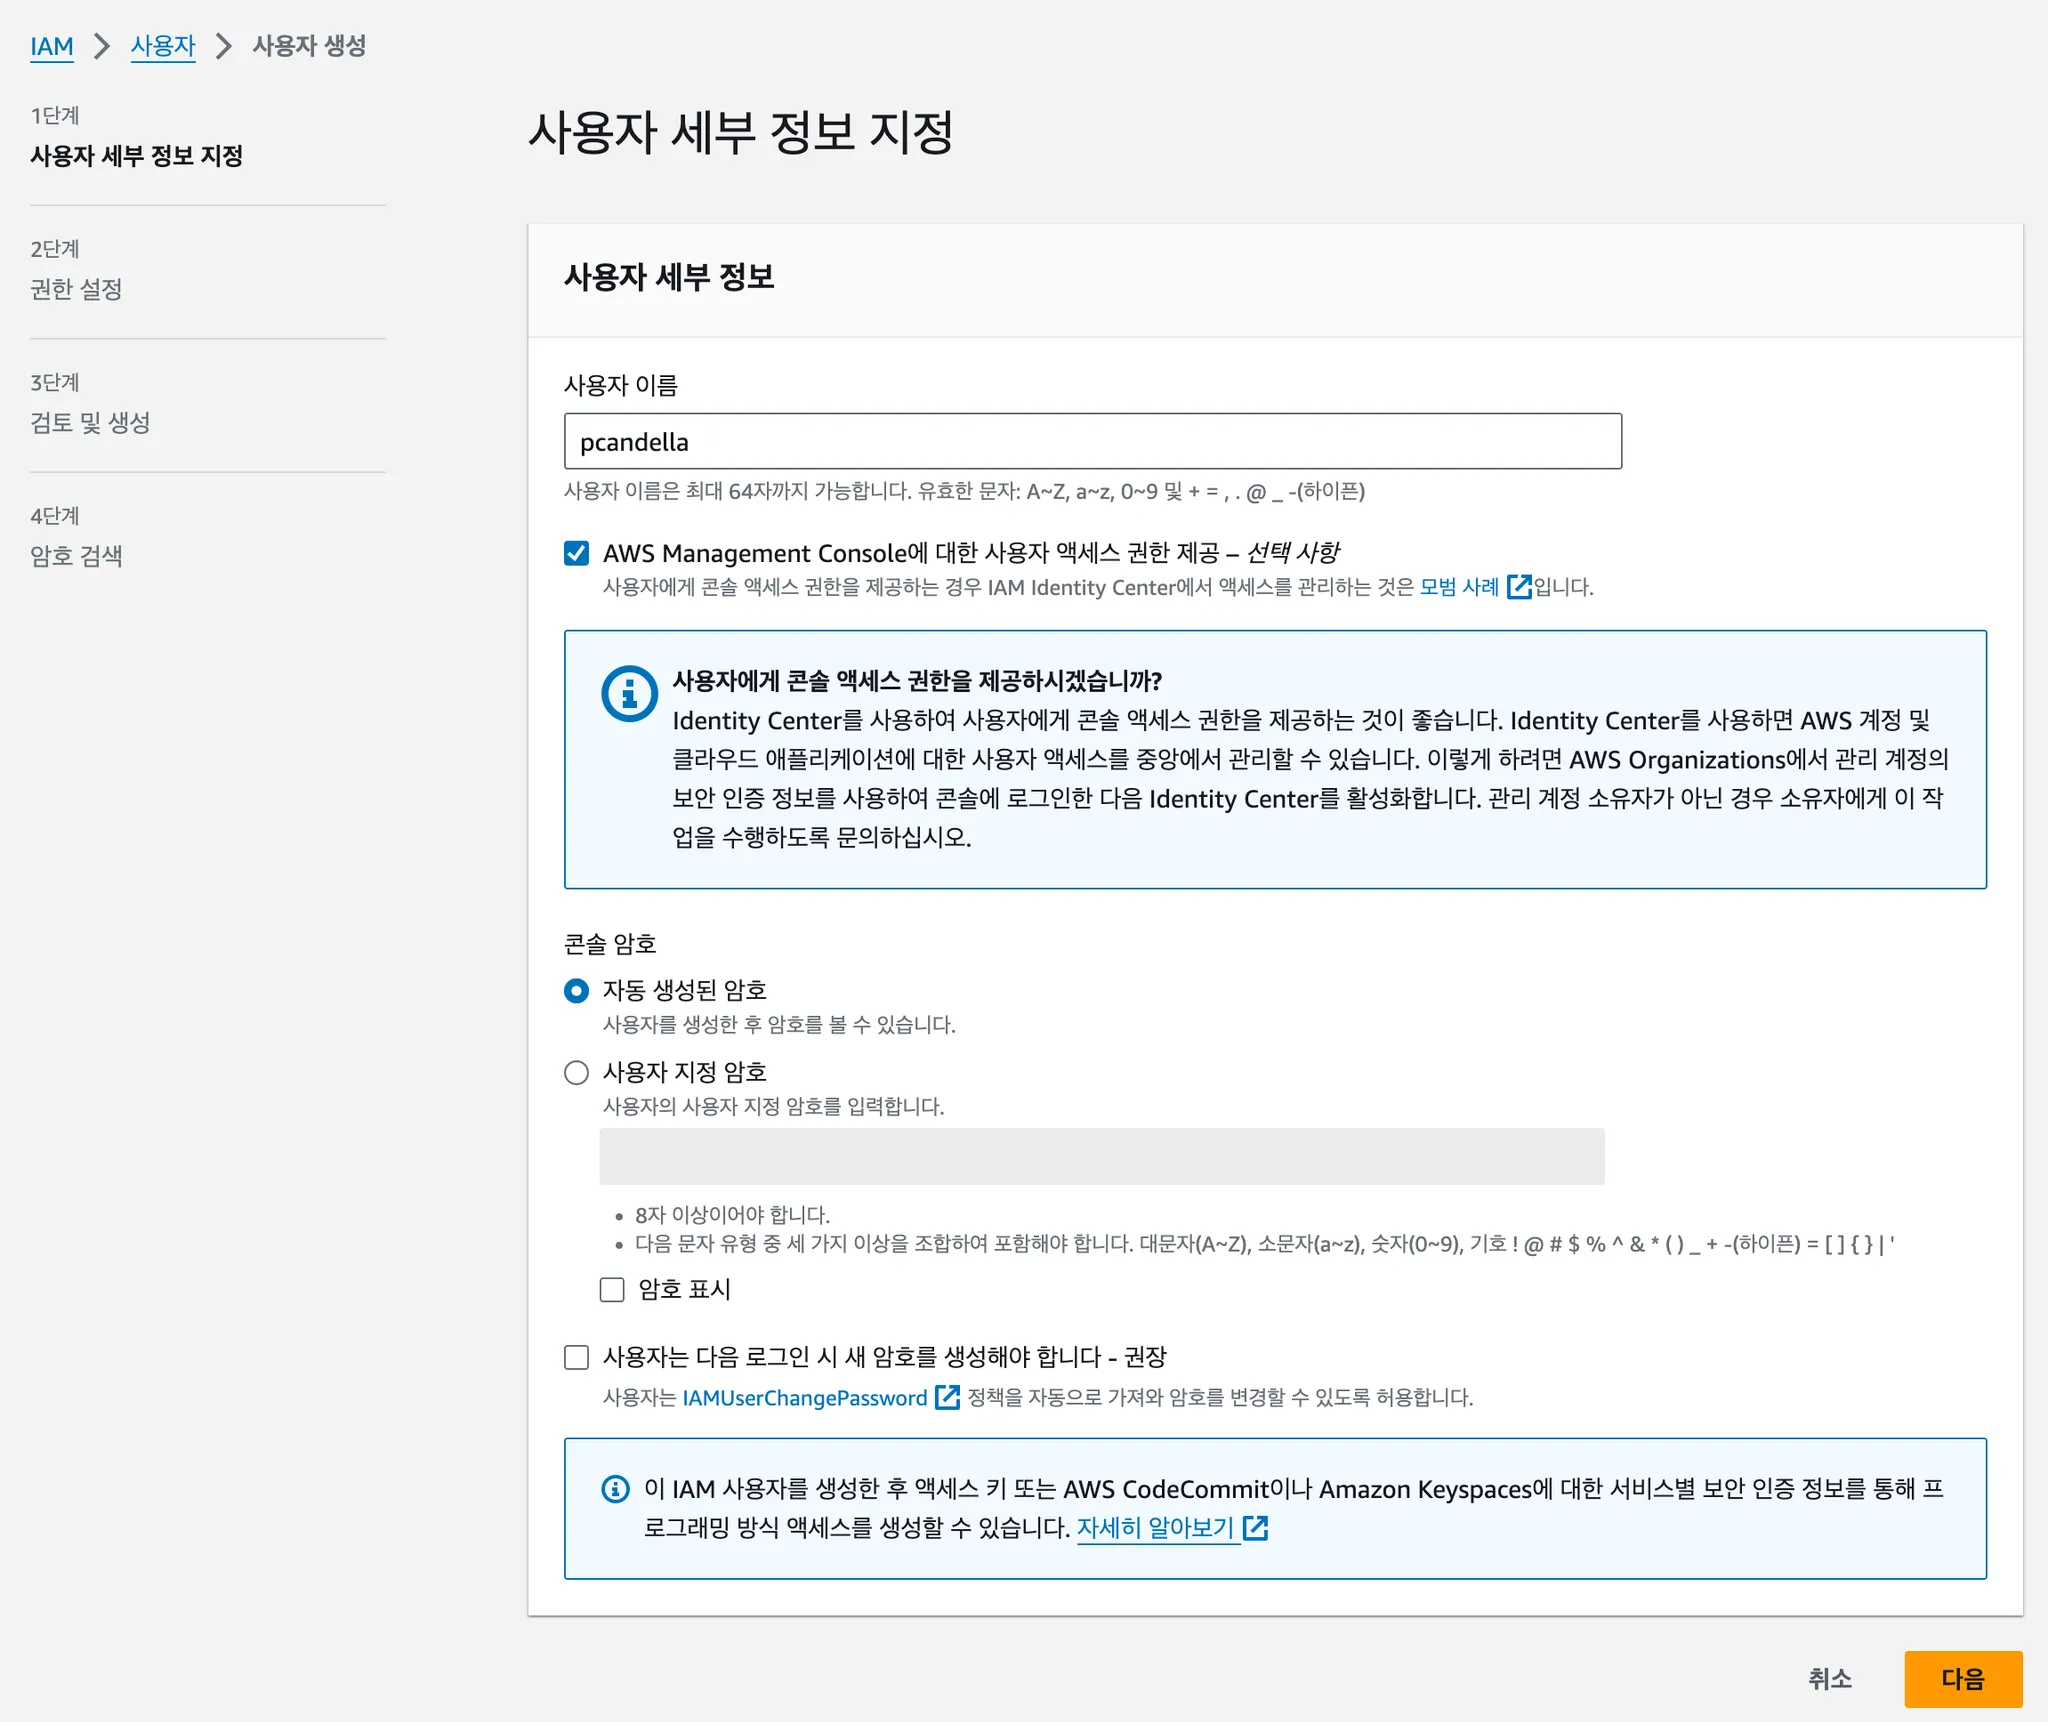2048x1722 pixels.
Task: Open 사용자 breadcrumb link
Action: click(163, 46)
